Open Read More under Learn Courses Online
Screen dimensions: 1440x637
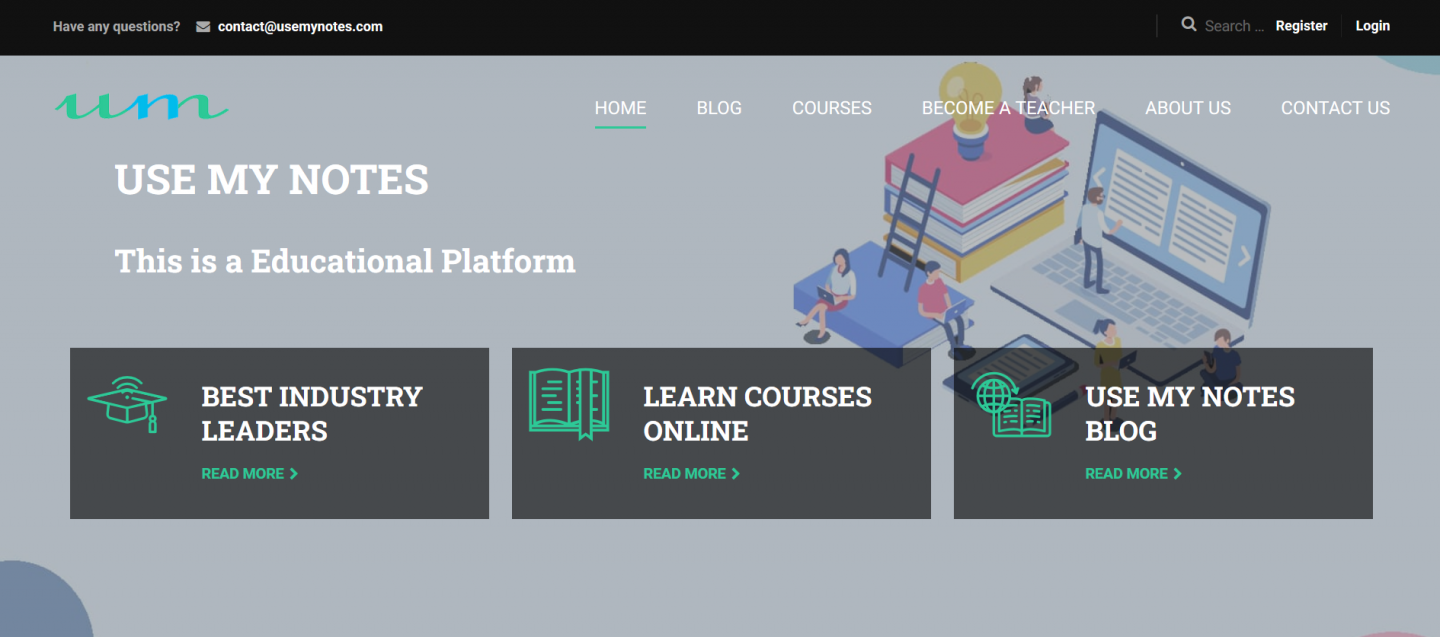pyautogui.click(x=692, y=473)
